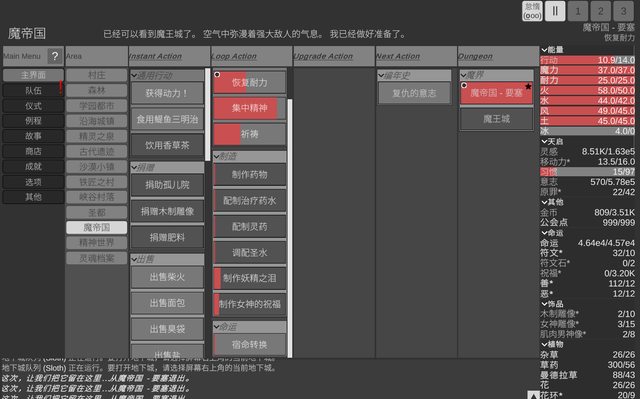Viewport: 640px width, 399px height.
Task: Open 成就 in the main menu
Action: [33, 166]
